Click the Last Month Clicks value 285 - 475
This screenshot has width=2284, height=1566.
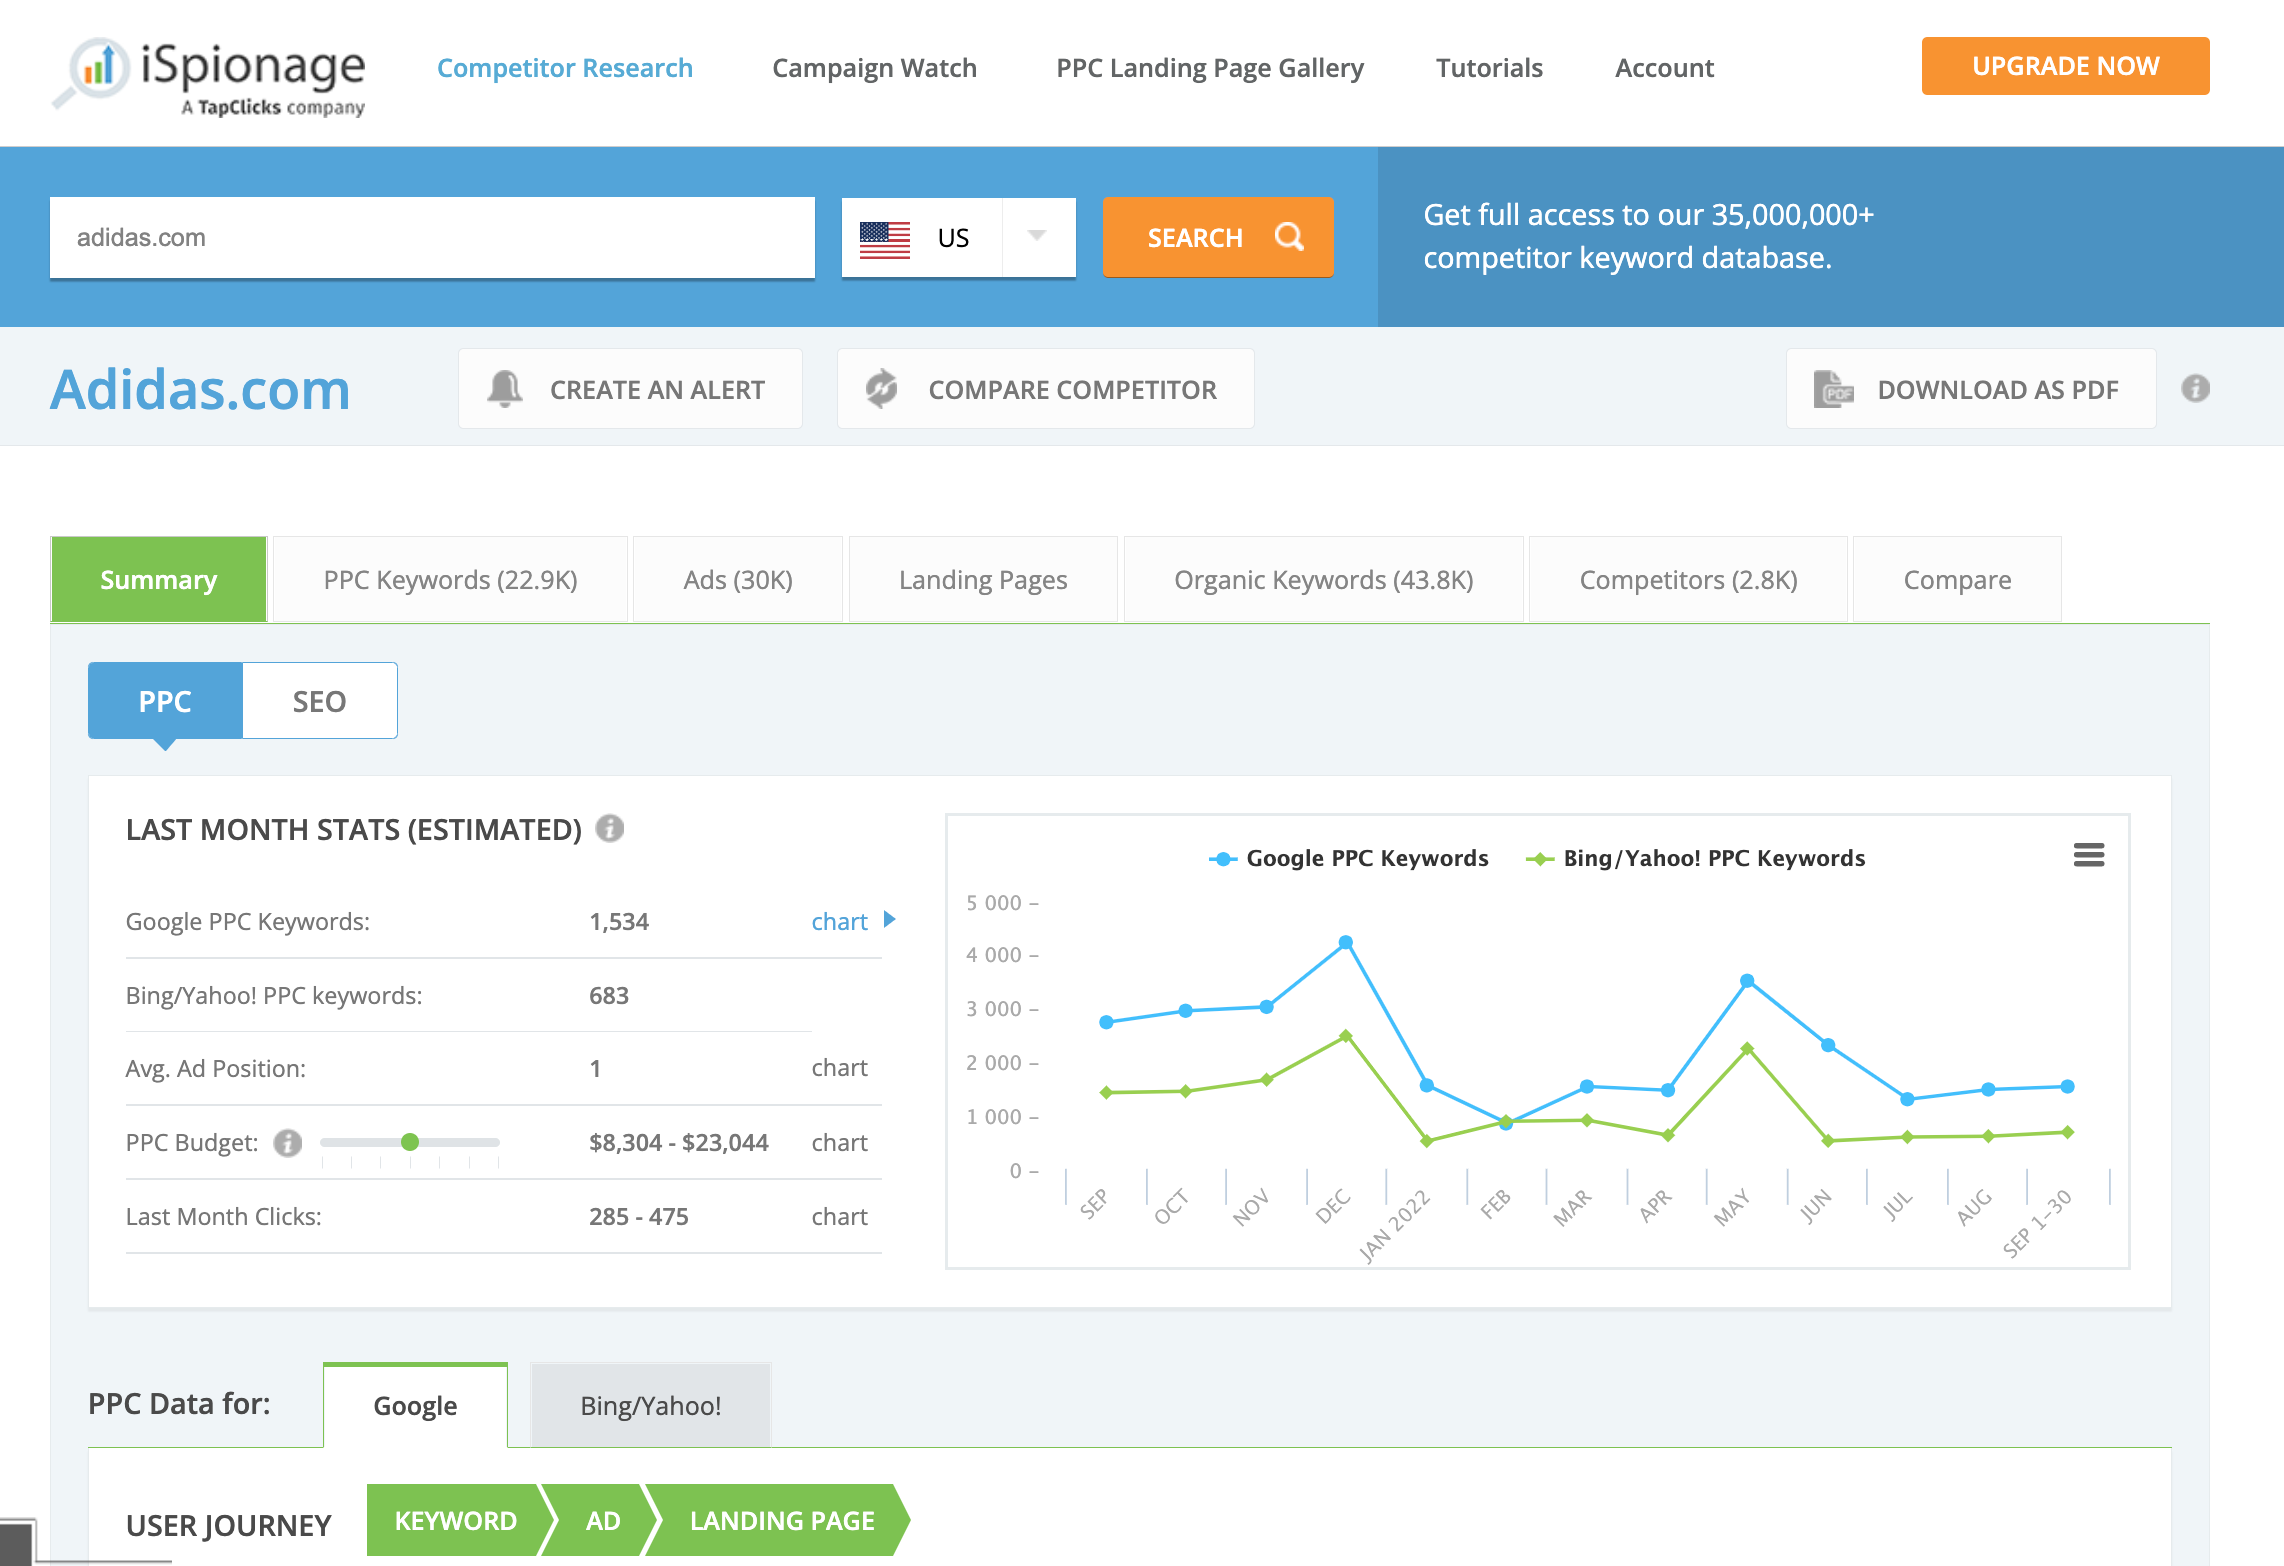click(639, 1216)
